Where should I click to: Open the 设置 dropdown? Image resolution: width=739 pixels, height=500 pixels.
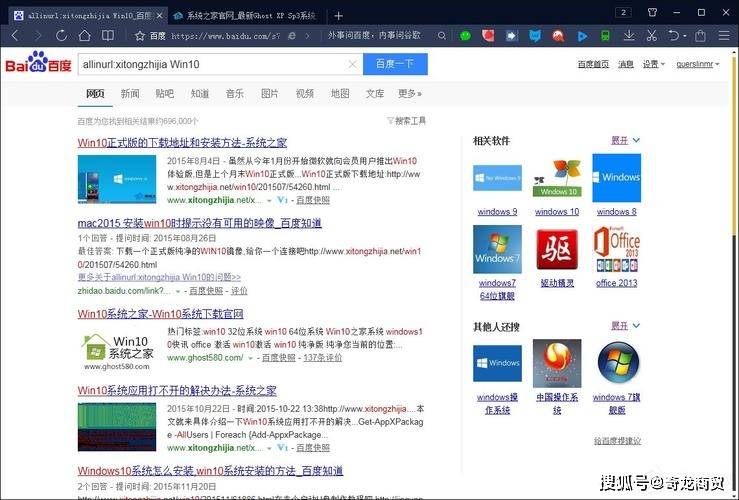[x=654, y=64]
